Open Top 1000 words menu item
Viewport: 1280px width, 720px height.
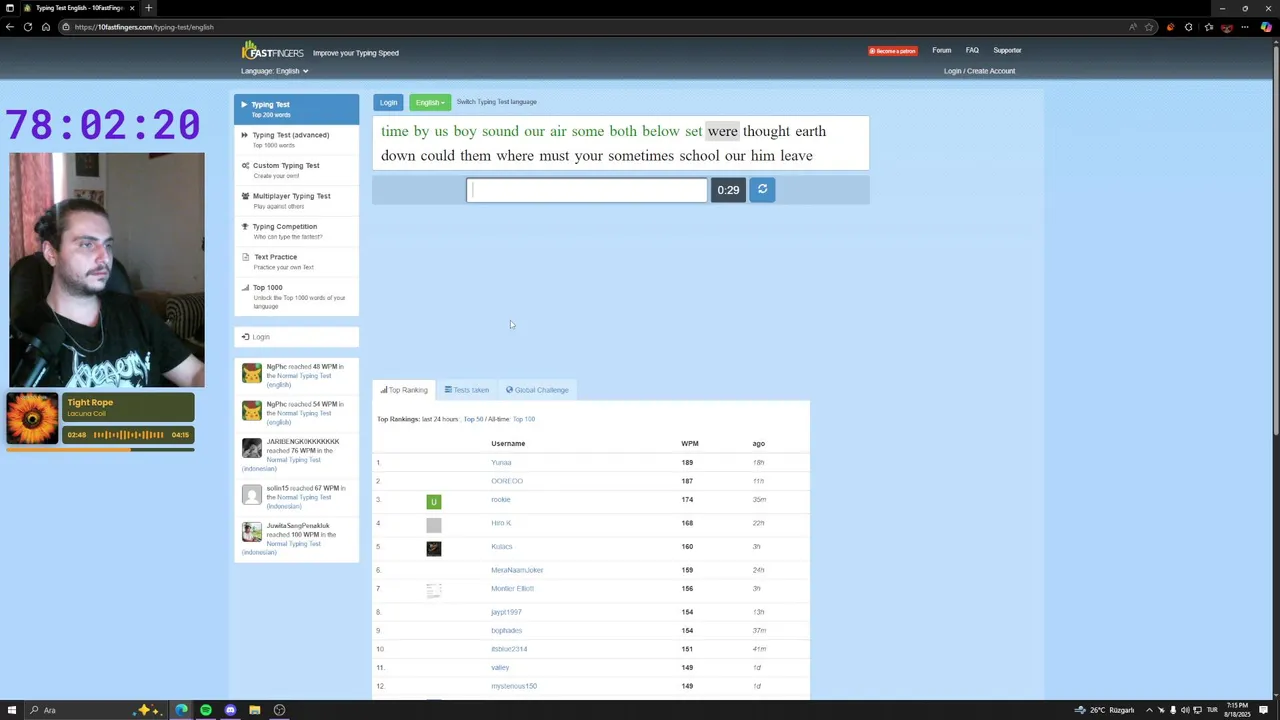coord(296,296)
